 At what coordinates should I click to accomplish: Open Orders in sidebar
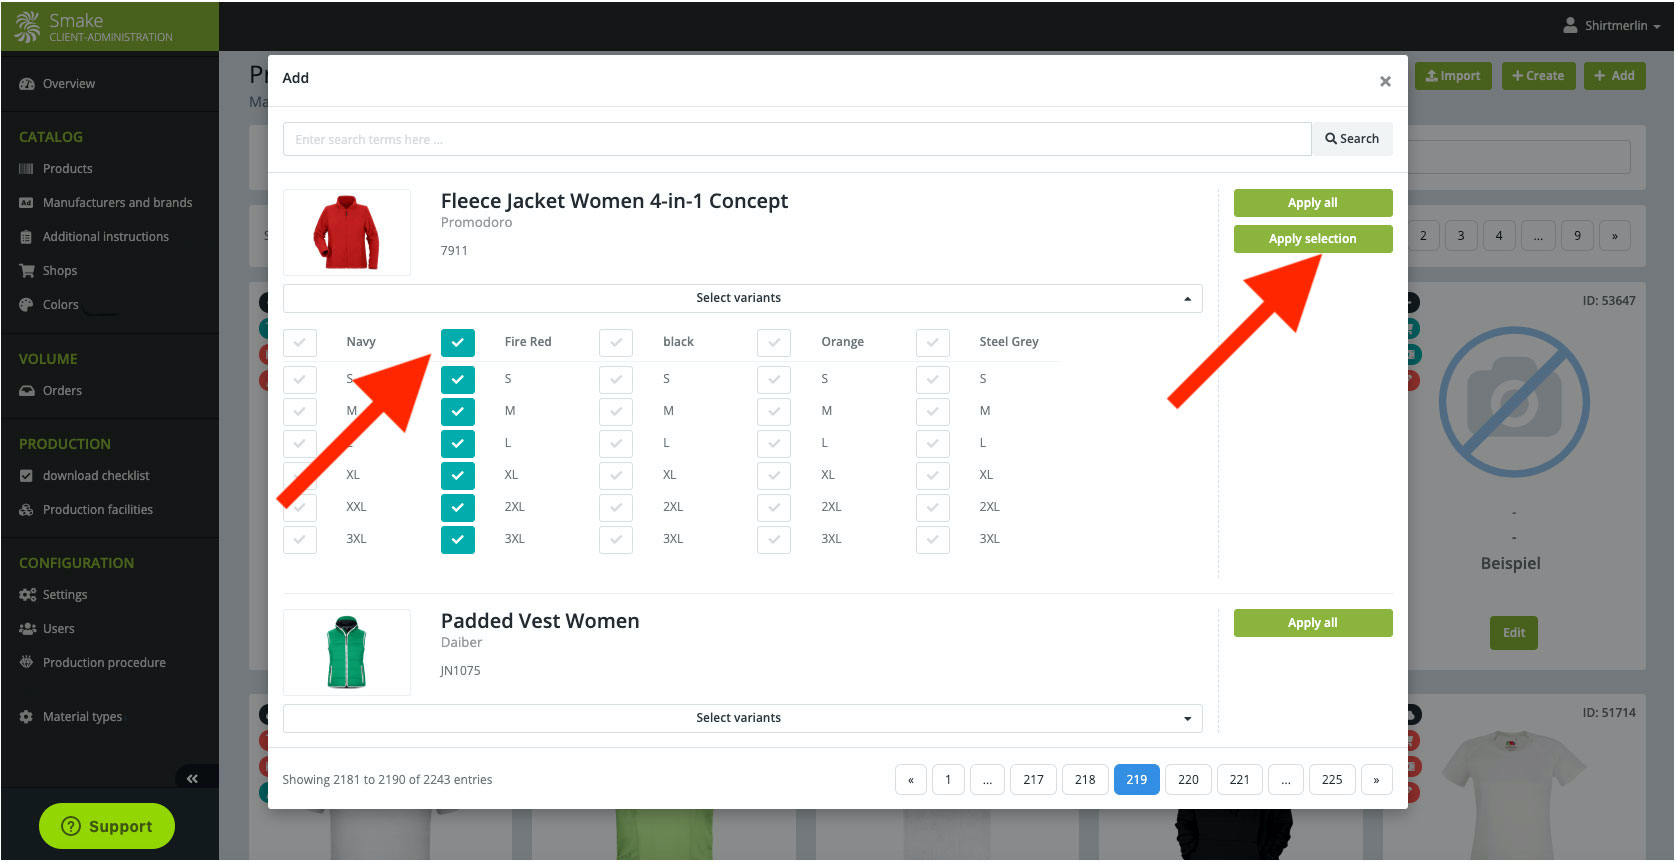click(62, 391)
